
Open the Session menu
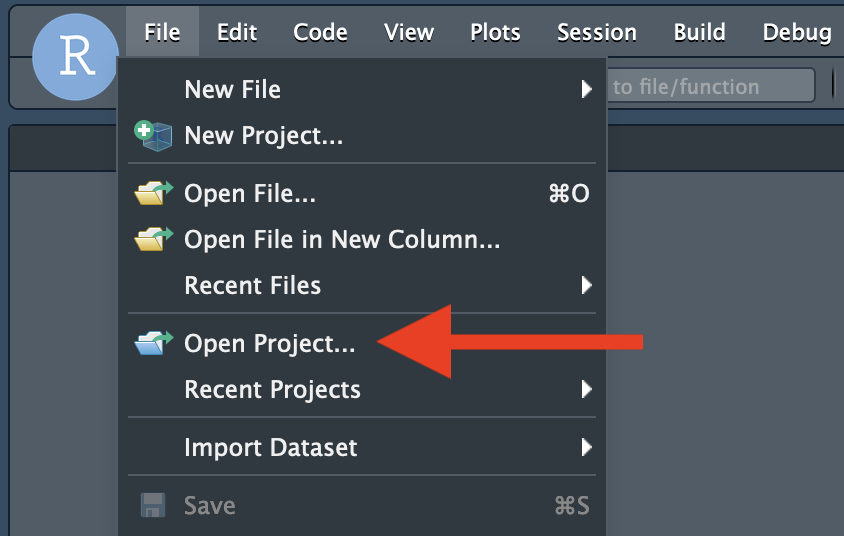597,32
